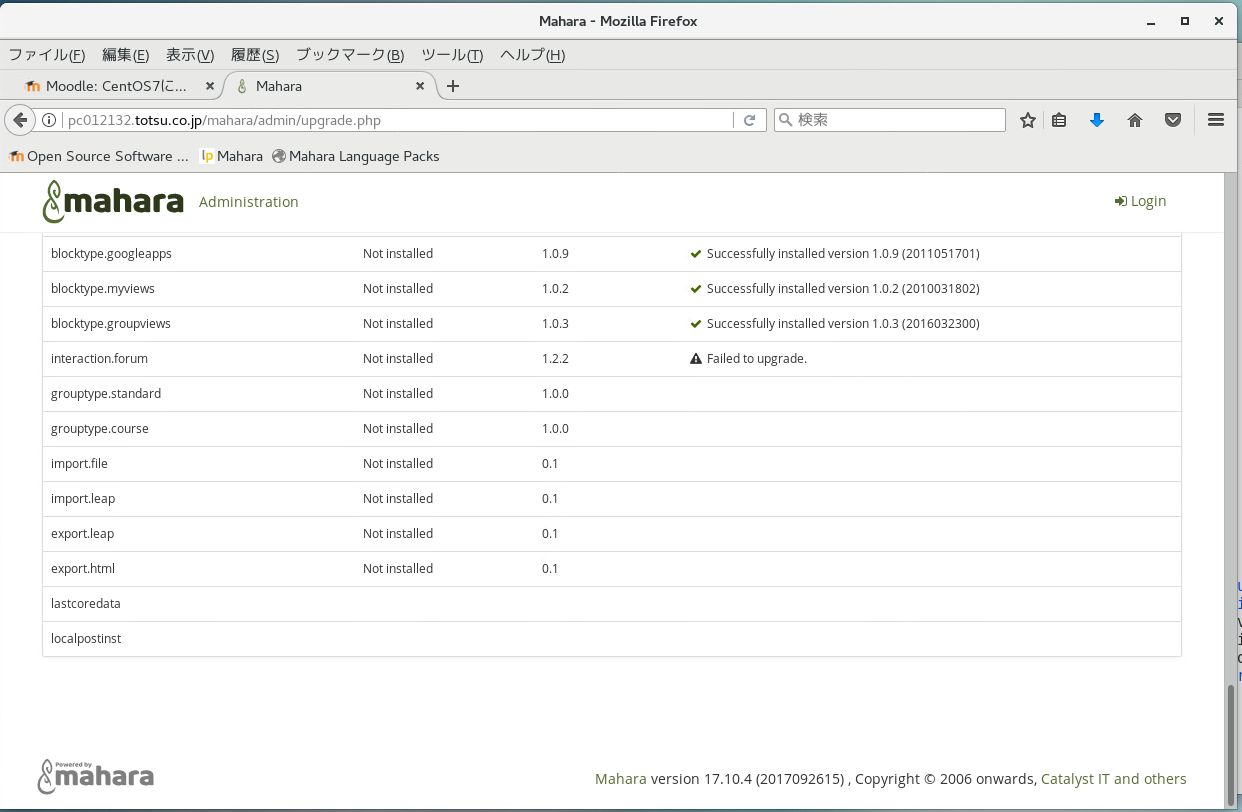This screenshot has height=812, width=1242.
Task: Click Successfully installed version 1.0.3 message
Action: click(843, 323)
